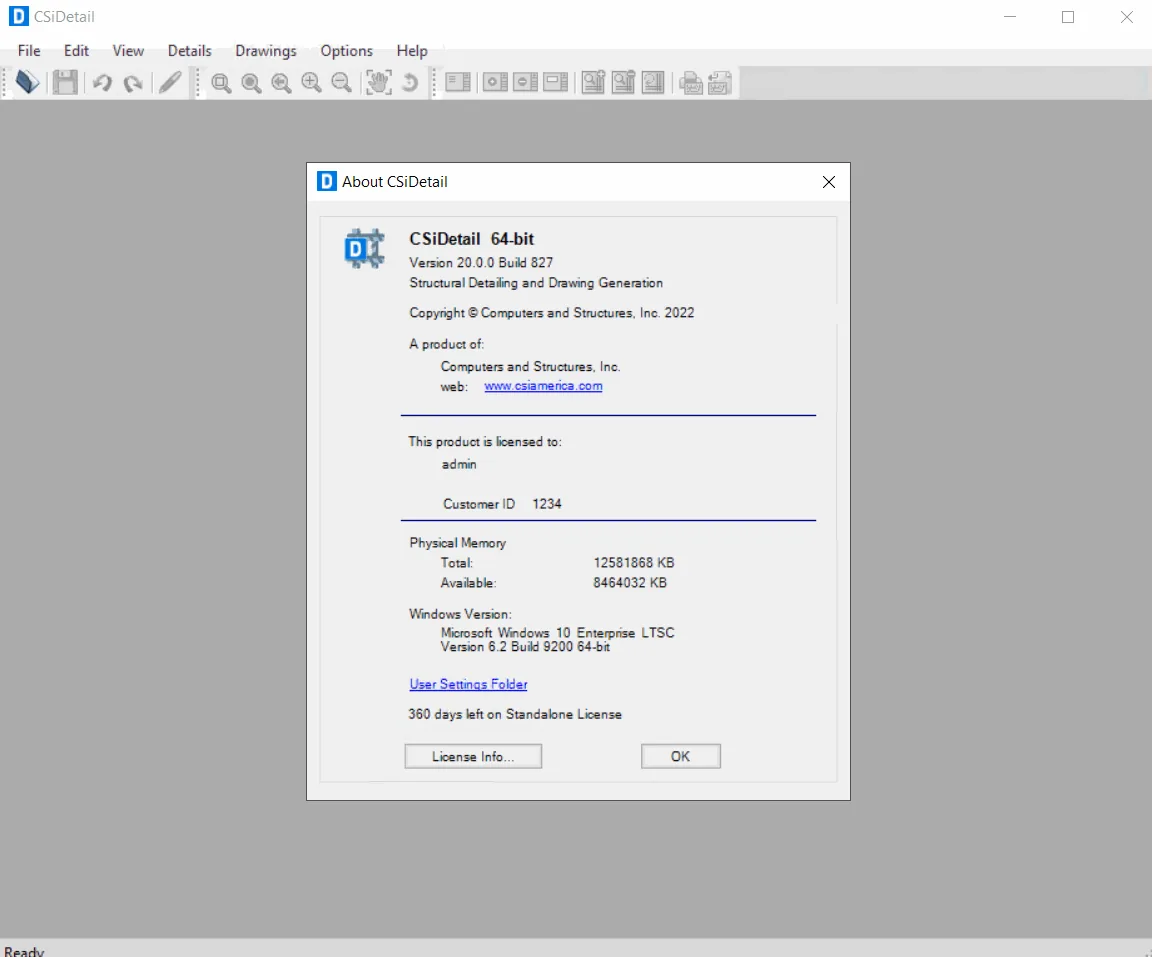Click the 'Ready' status bar text
The image size is (1152, 957).
coord(24,951)
